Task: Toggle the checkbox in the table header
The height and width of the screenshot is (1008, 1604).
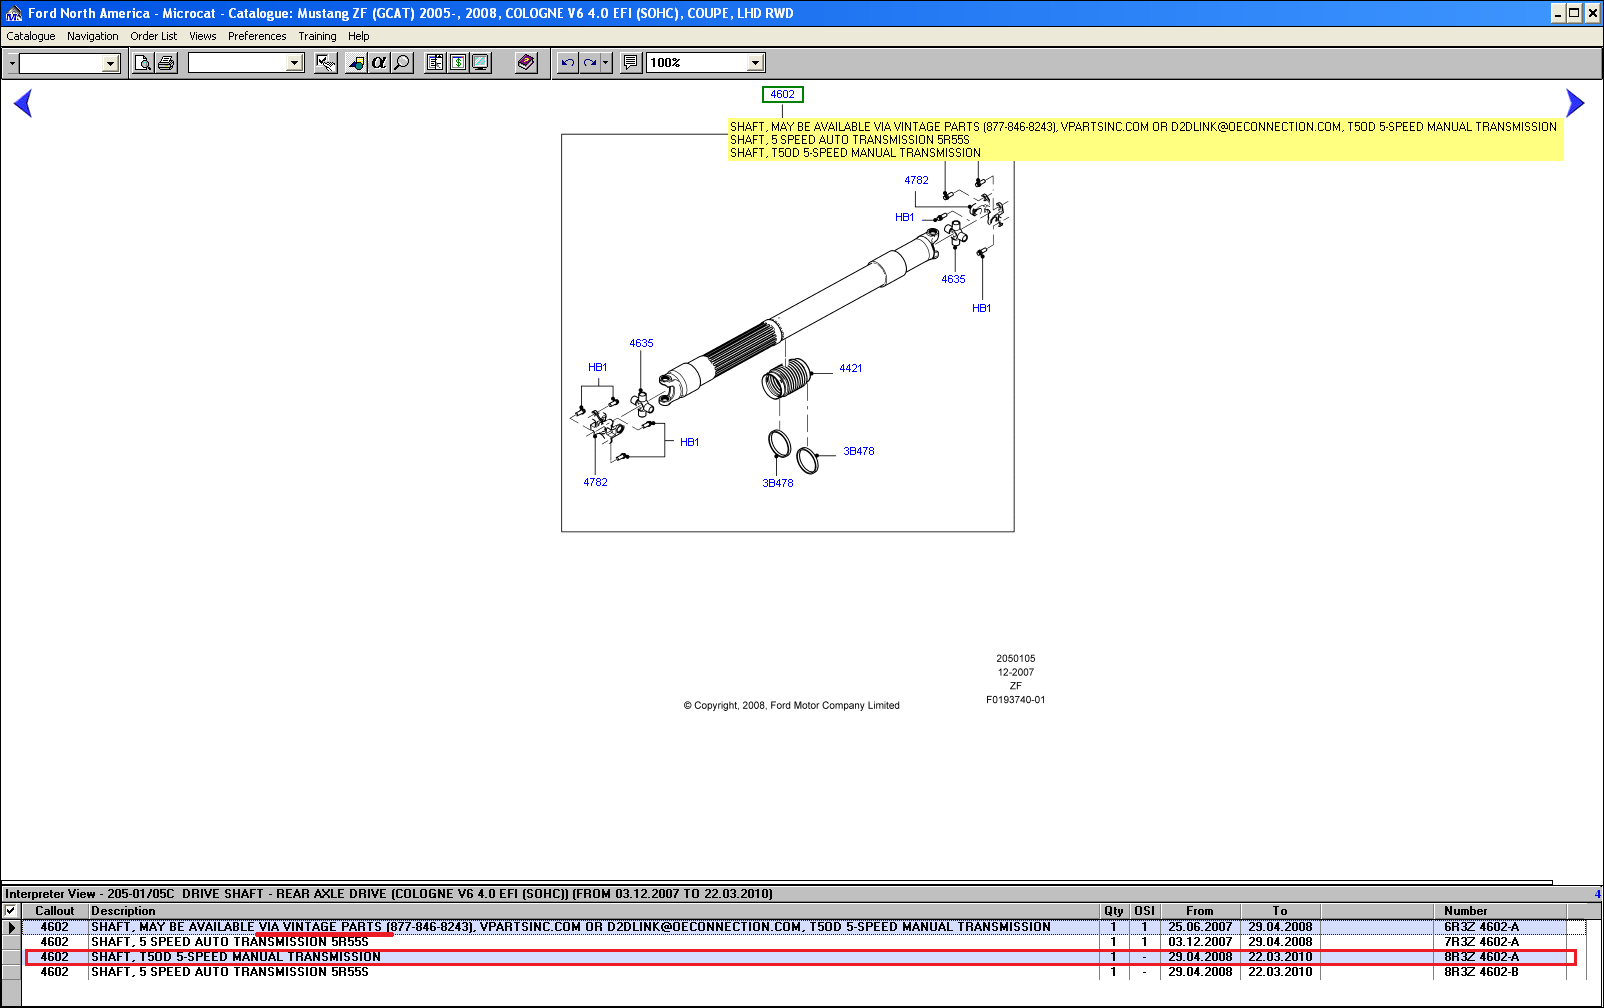Action: click(x=11, y=911)
